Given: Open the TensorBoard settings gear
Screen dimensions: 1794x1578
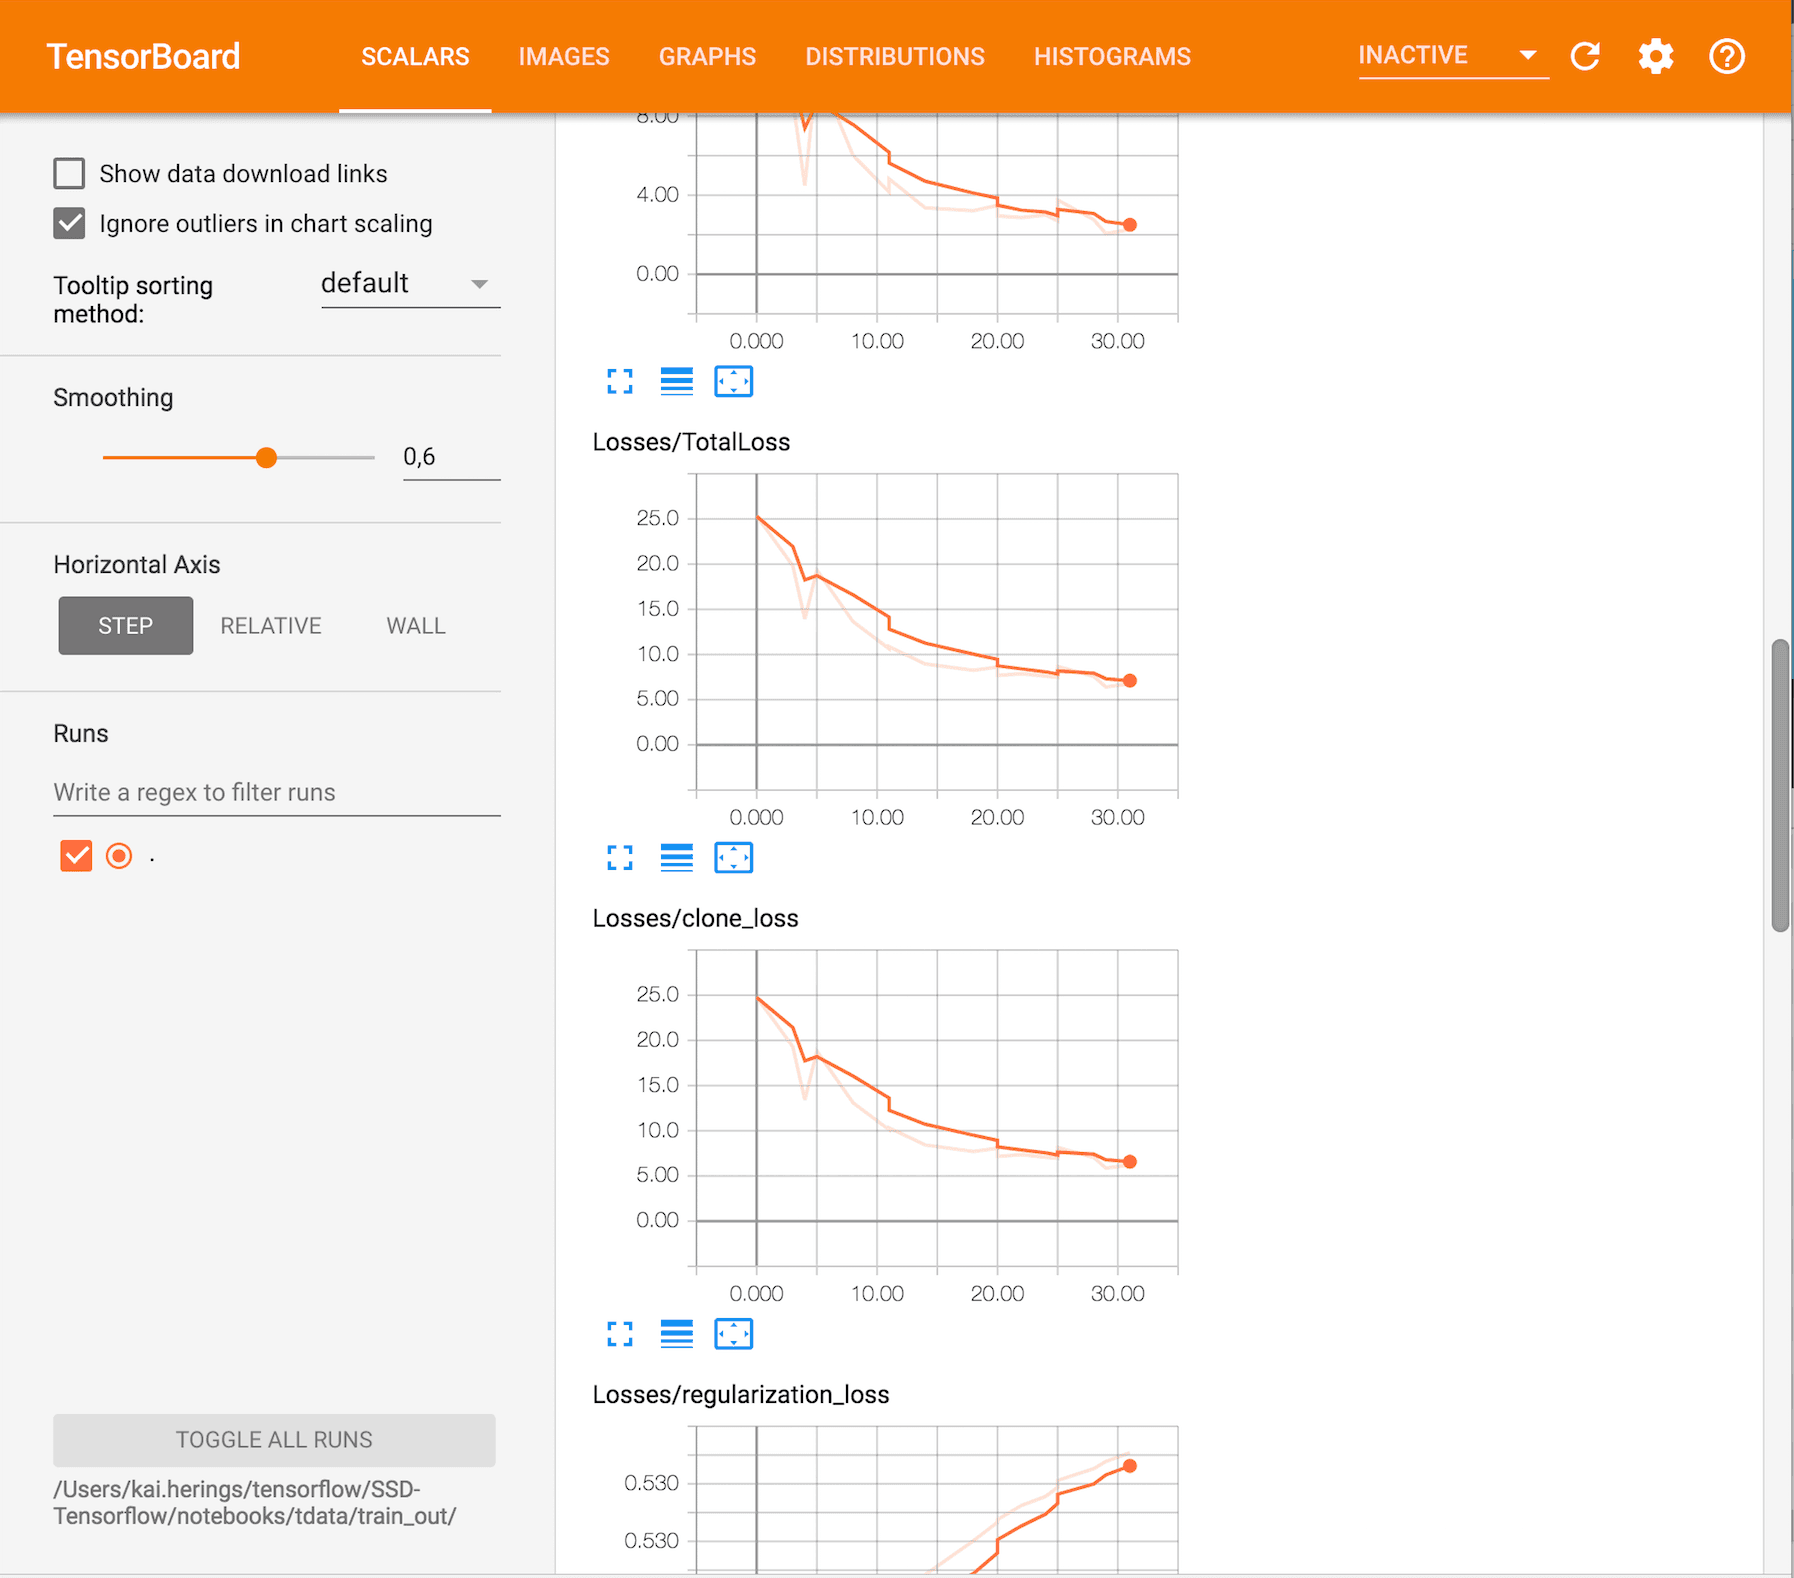Looking at the screenshot, I should 1655,56.
